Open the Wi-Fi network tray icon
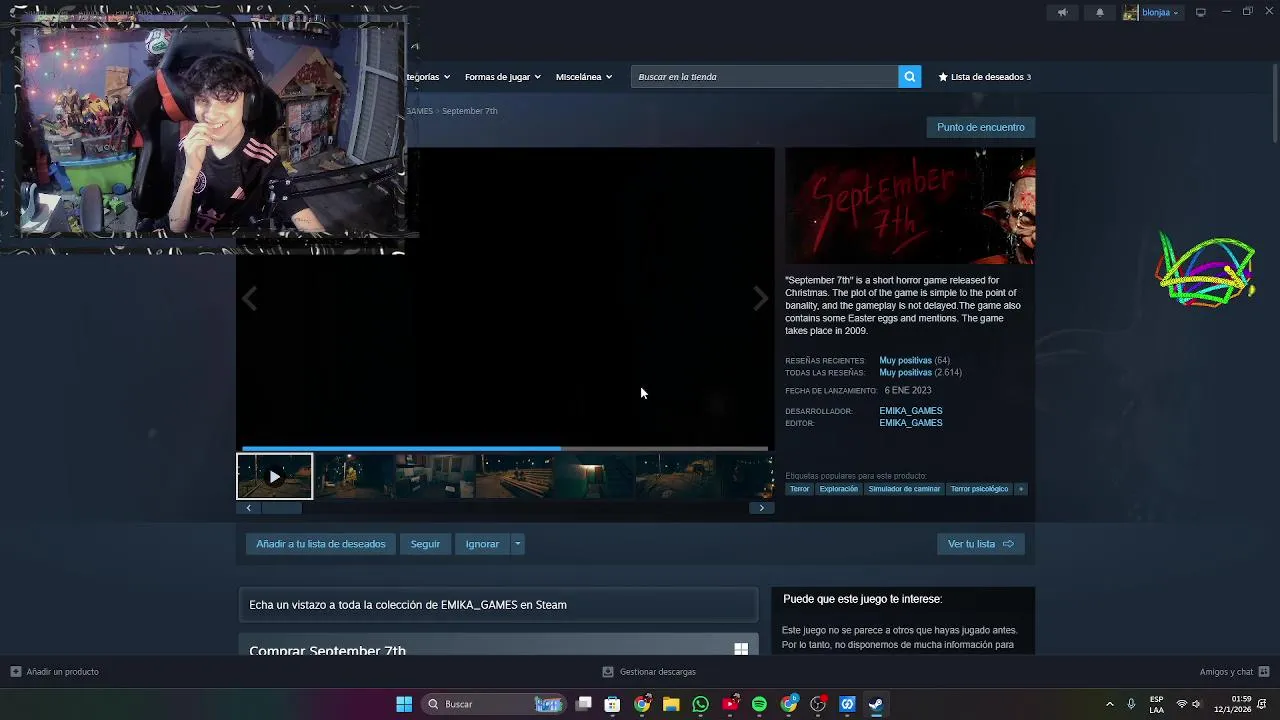Image resolution: width=1280 pixels, height=720 pixels. (1182, 704)
